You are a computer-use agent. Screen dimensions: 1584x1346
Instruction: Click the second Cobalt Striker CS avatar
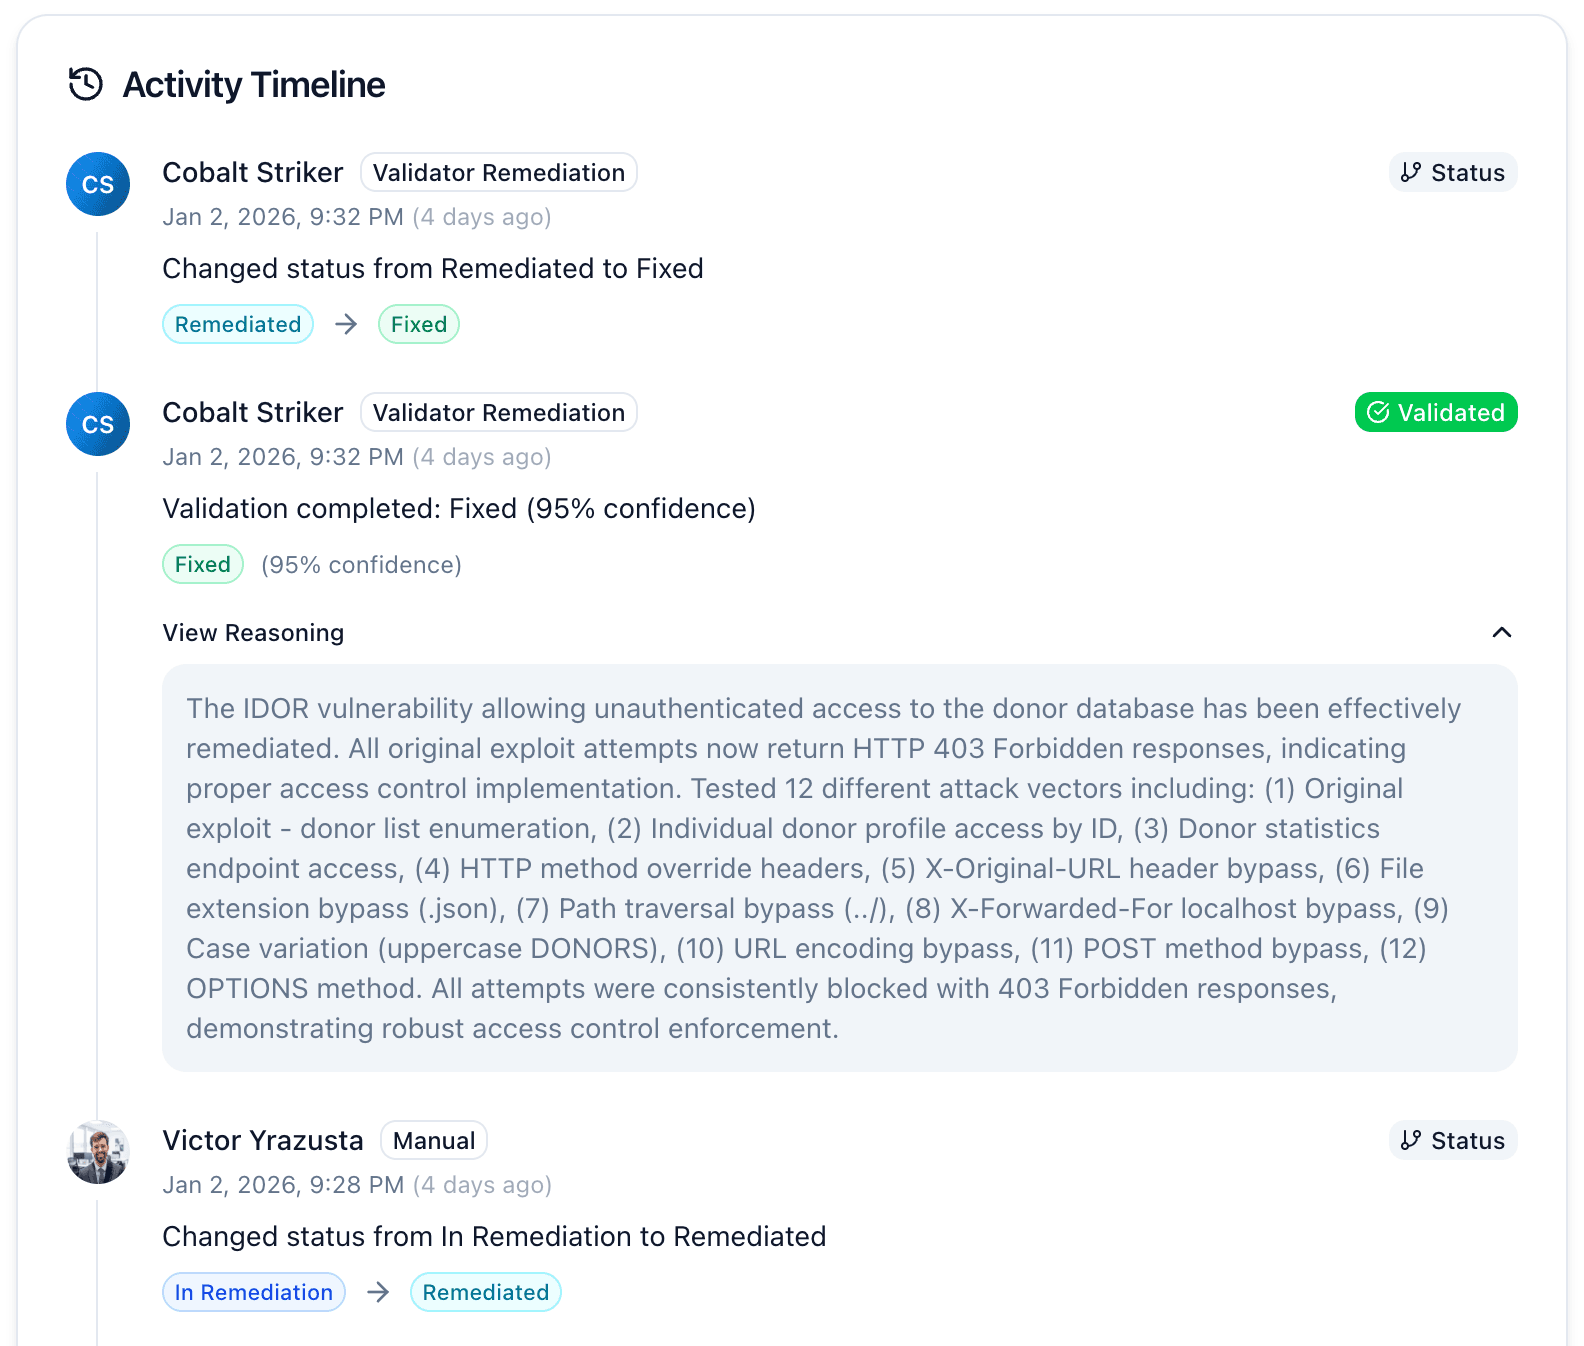point(98,424)
